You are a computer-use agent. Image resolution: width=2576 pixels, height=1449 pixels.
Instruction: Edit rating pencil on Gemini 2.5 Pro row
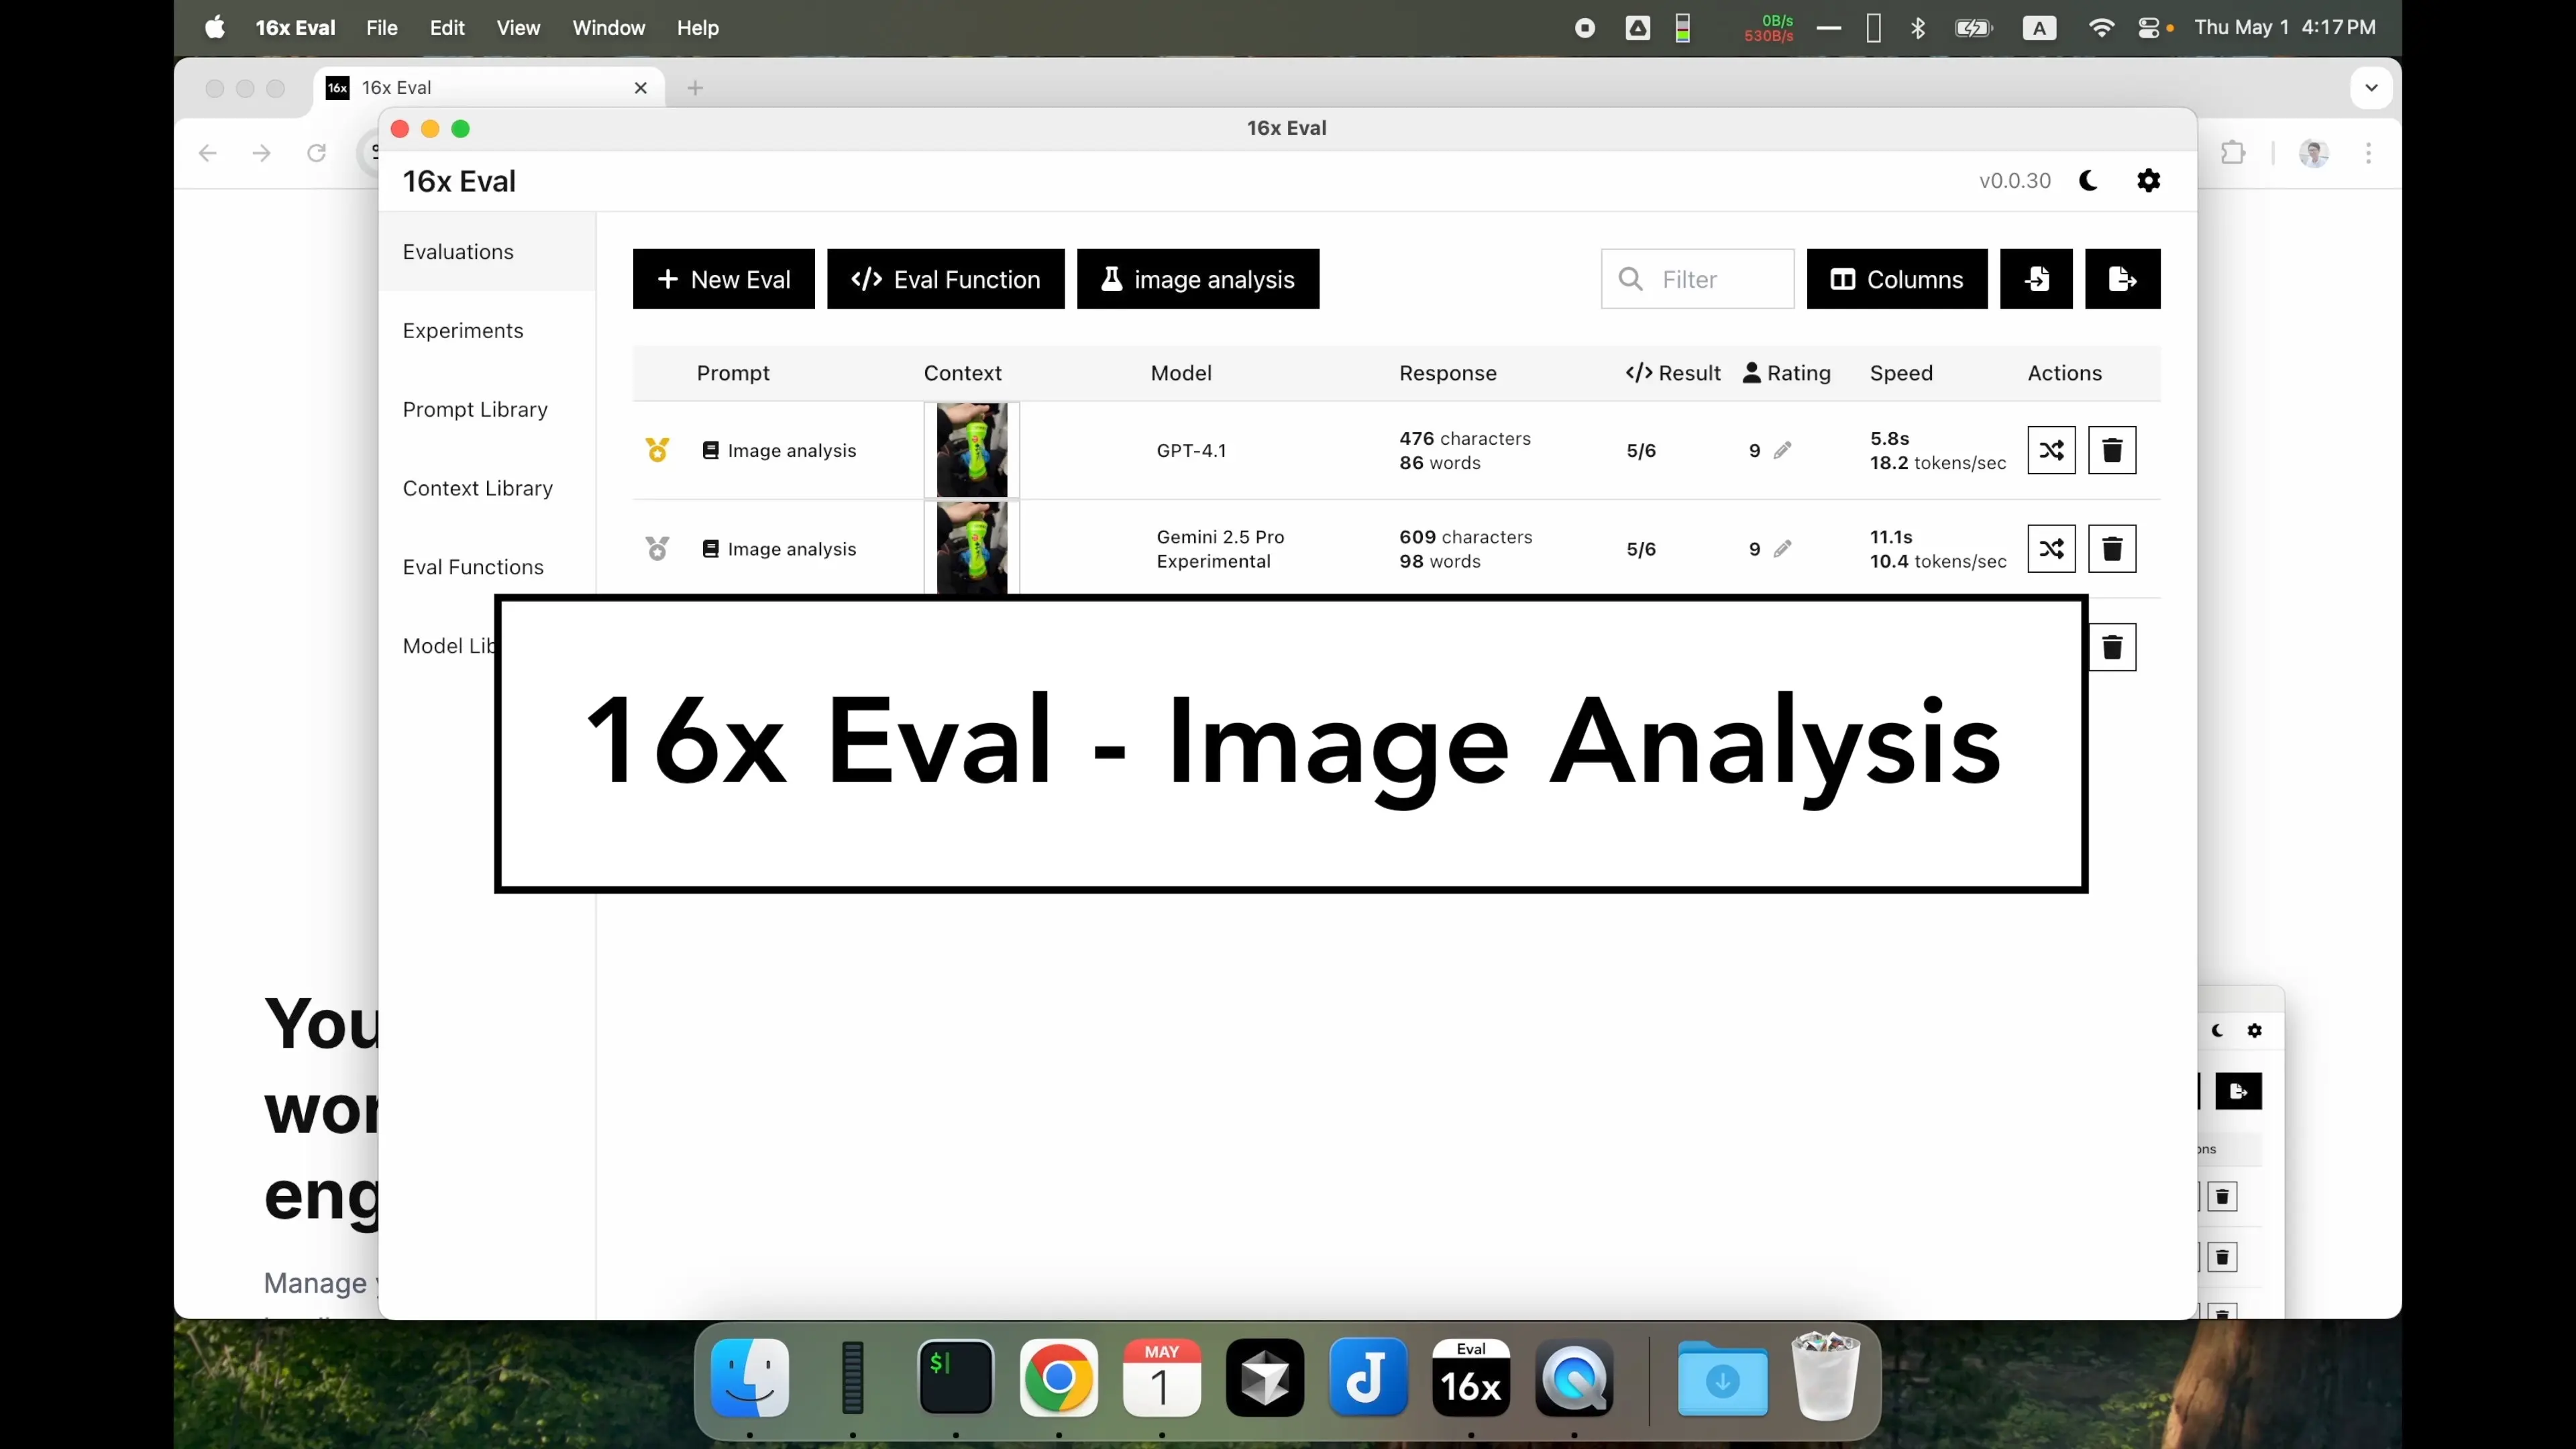pos(1782,549)
